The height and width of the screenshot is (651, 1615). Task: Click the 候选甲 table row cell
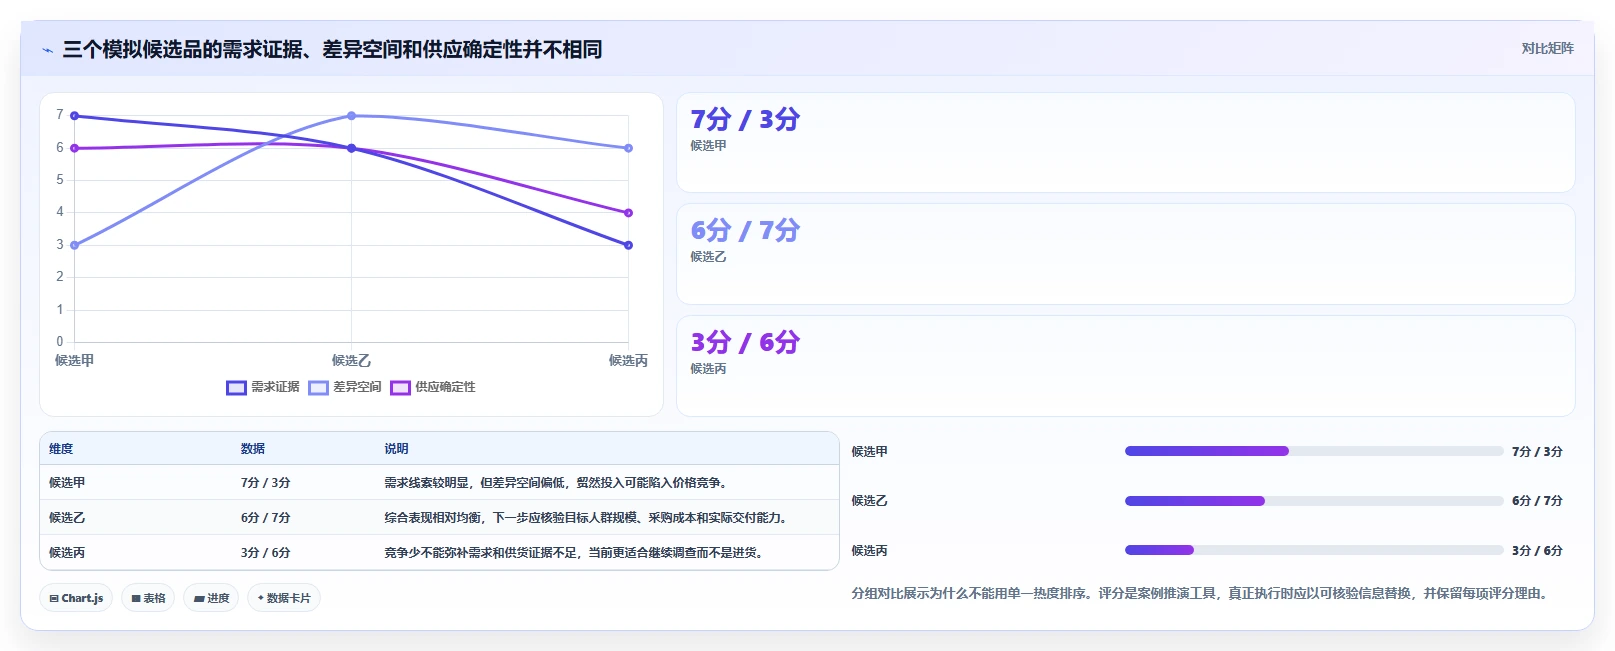(67, 483)
